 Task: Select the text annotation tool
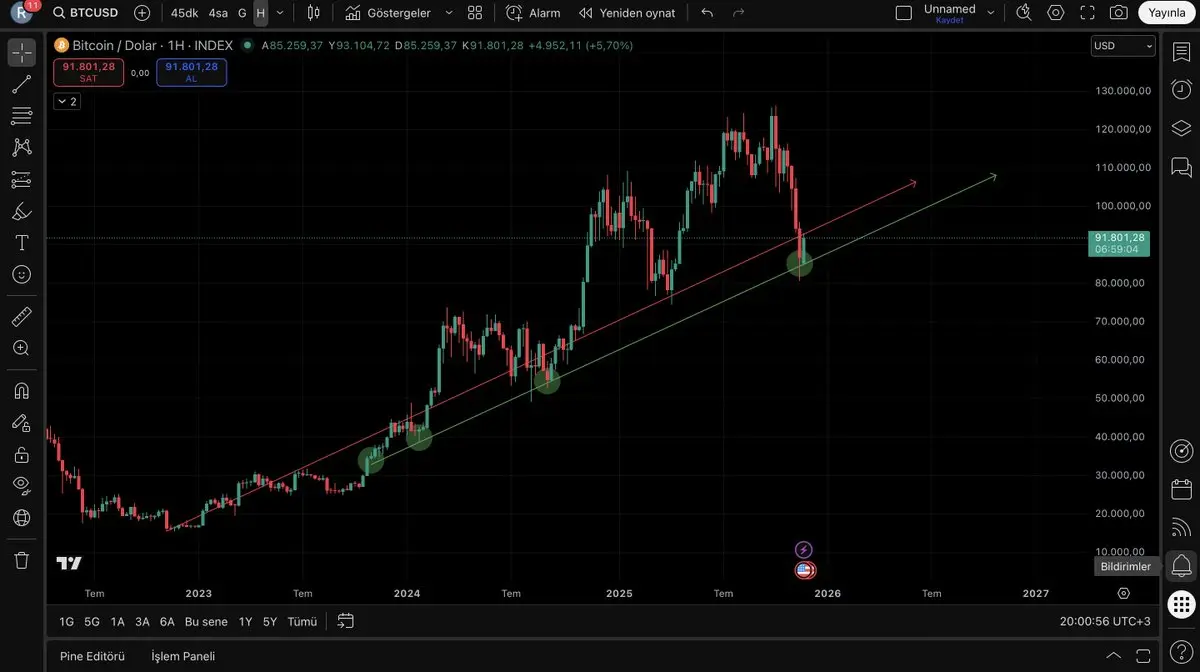coord(21,243)
